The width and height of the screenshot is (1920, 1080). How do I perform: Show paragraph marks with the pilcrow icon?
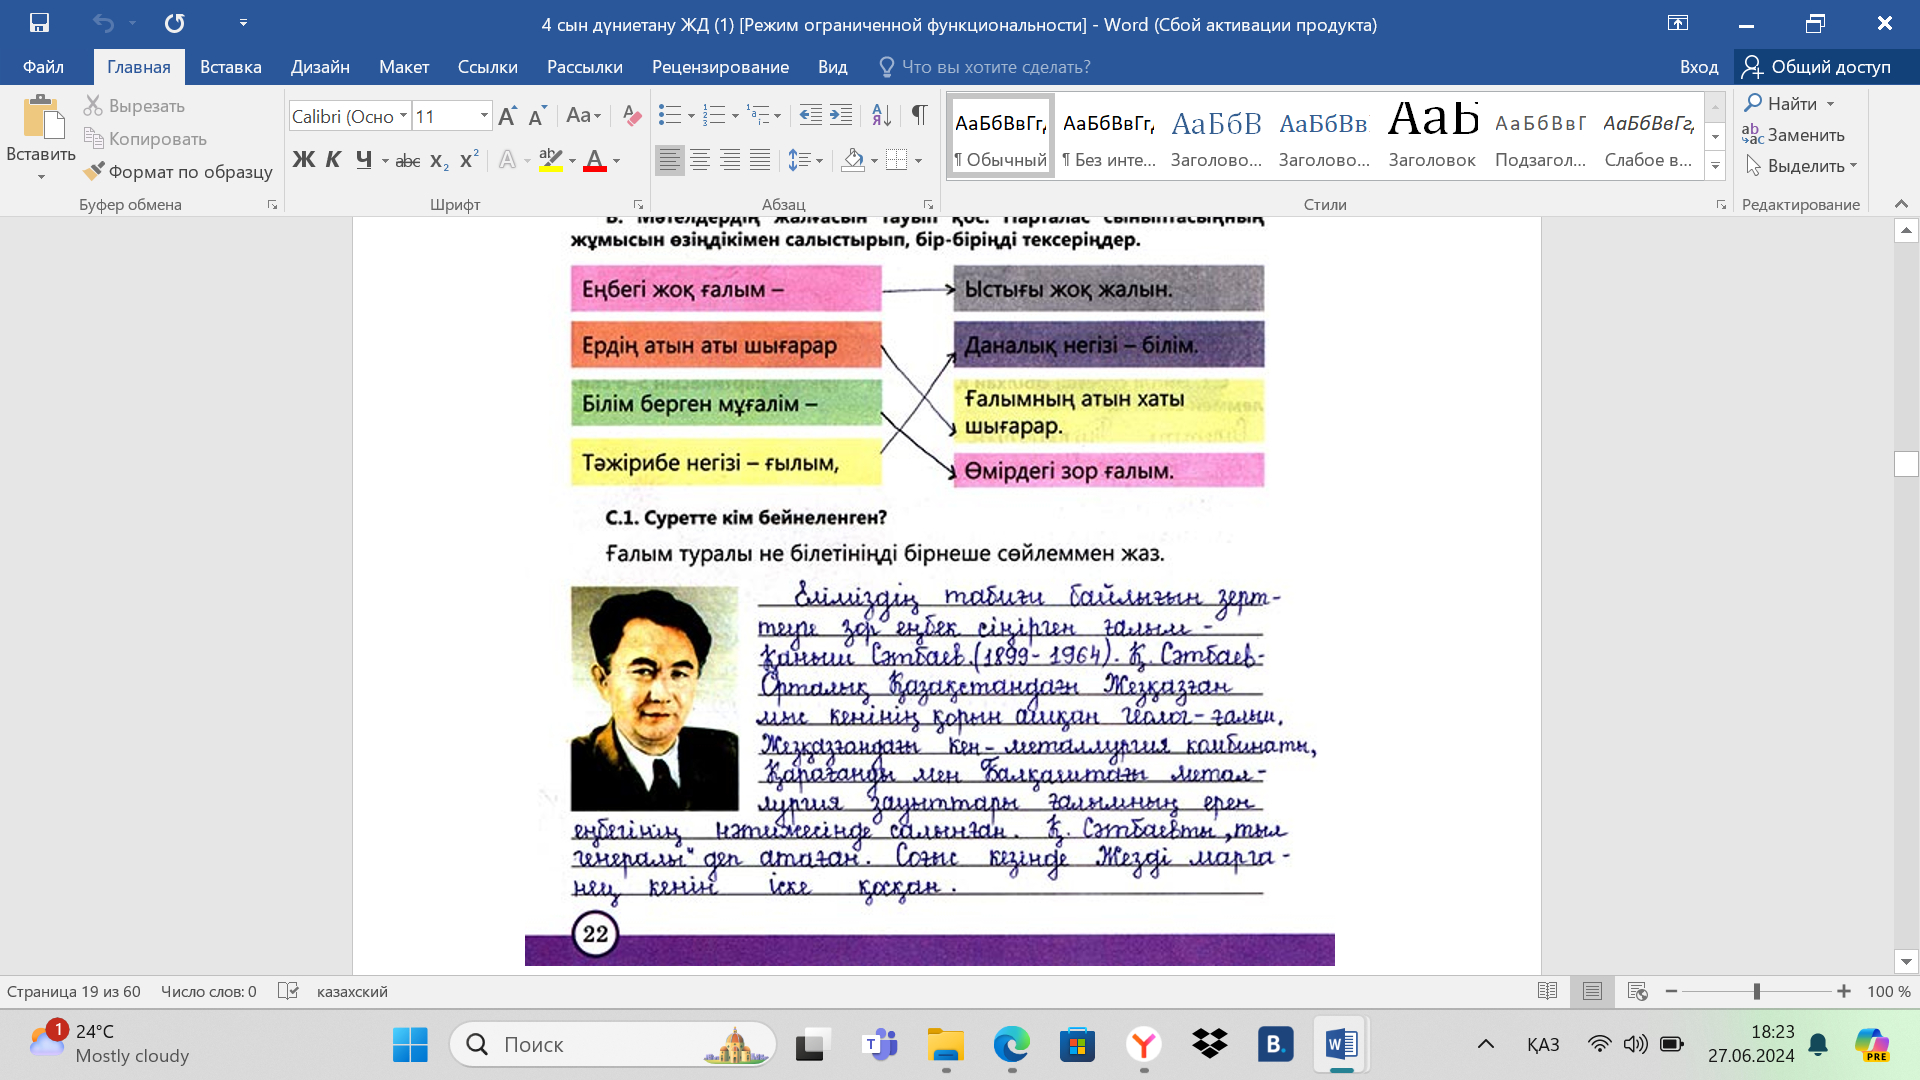pyautogui.click(x=919, y=115)
